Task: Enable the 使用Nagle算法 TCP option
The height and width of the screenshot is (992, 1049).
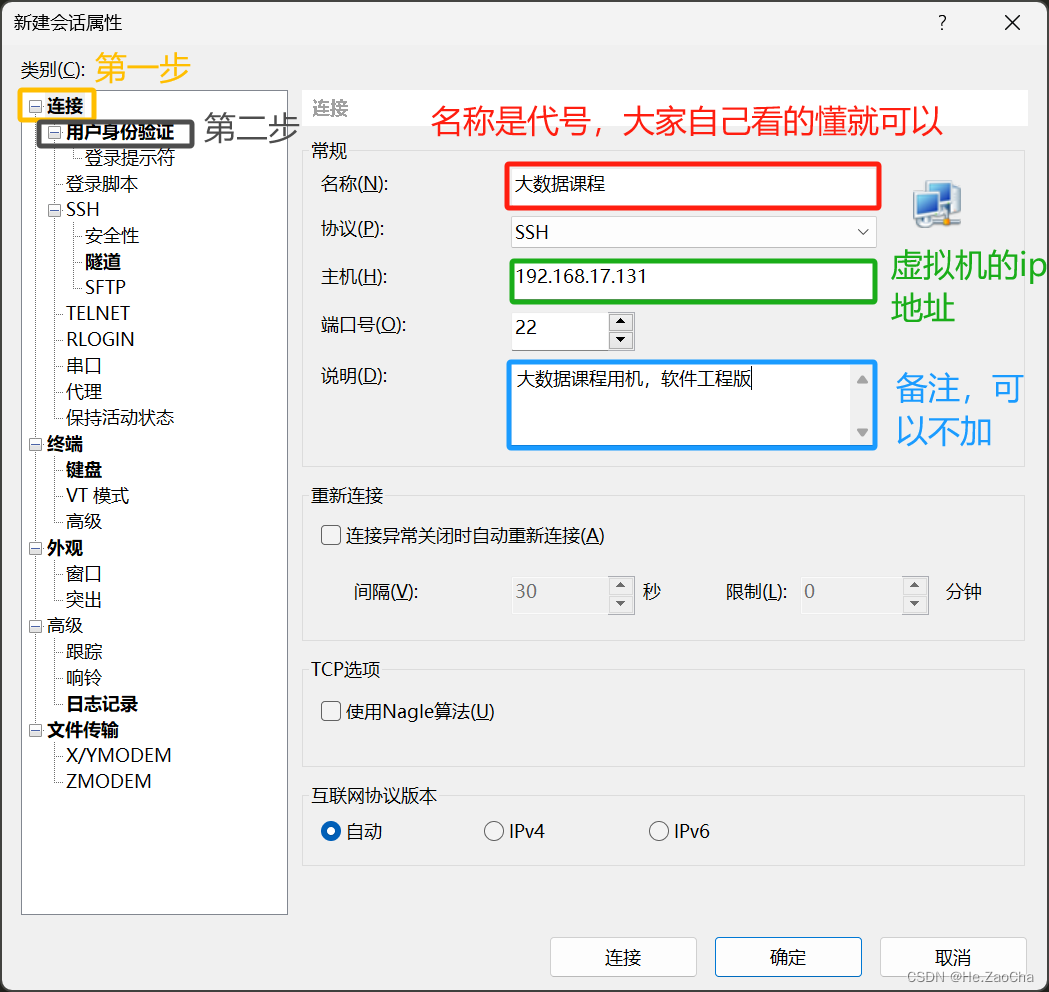Action: pos(330,711)
